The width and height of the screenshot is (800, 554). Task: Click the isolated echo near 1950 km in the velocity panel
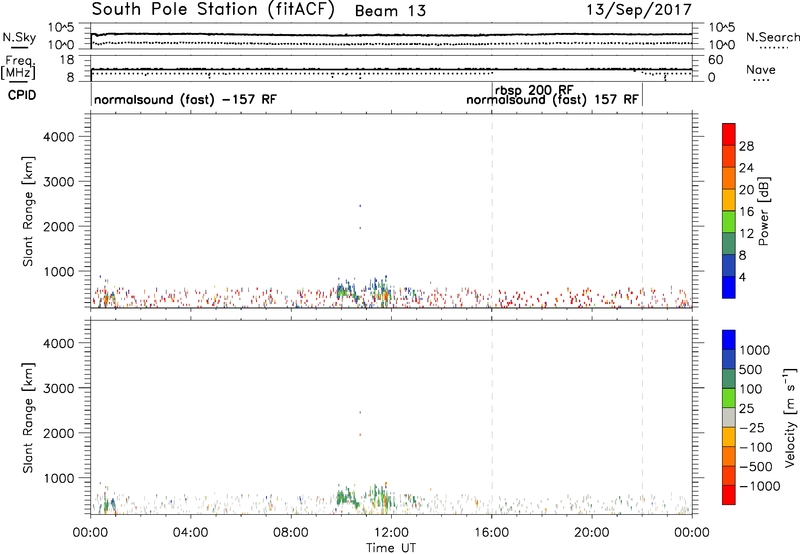point(360,435)
